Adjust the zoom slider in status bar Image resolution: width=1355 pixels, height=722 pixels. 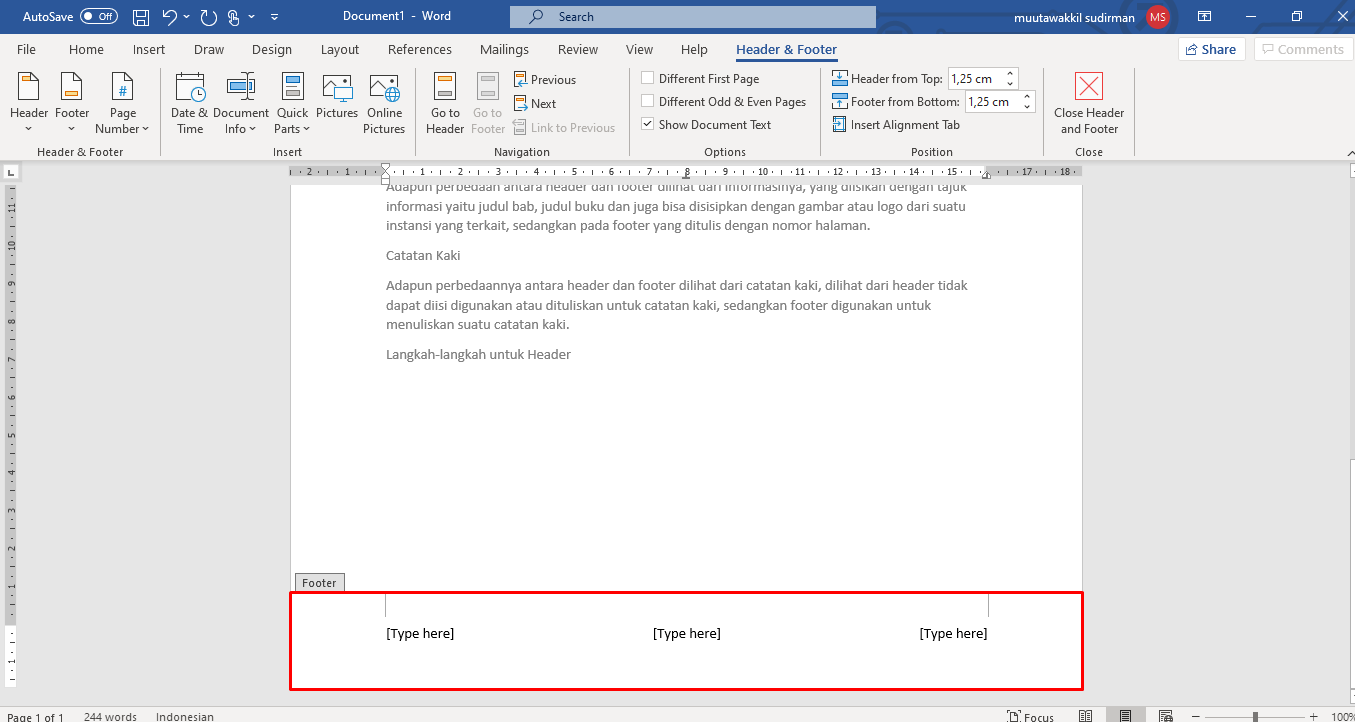(x=1255, y=716)
